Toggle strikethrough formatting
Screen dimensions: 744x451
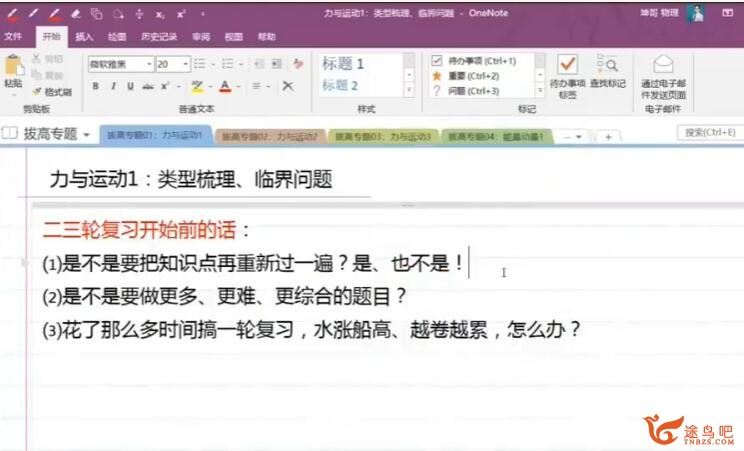[x=148, y=86]
